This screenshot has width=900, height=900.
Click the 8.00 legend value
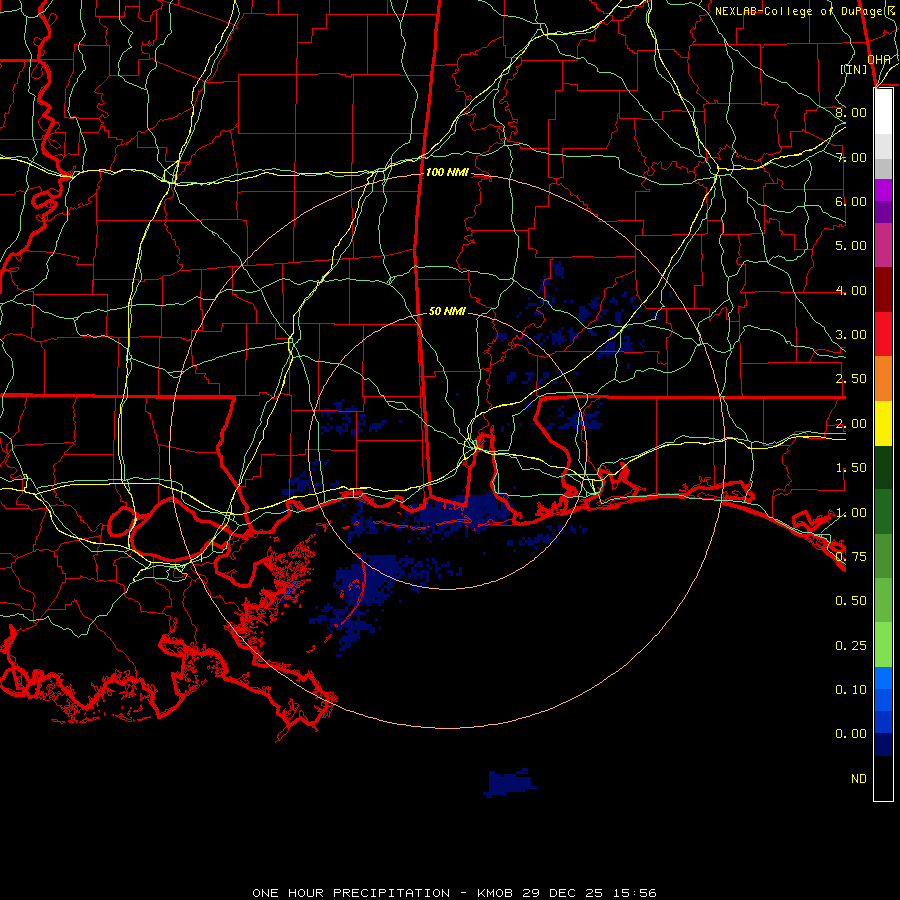(851, 112)
